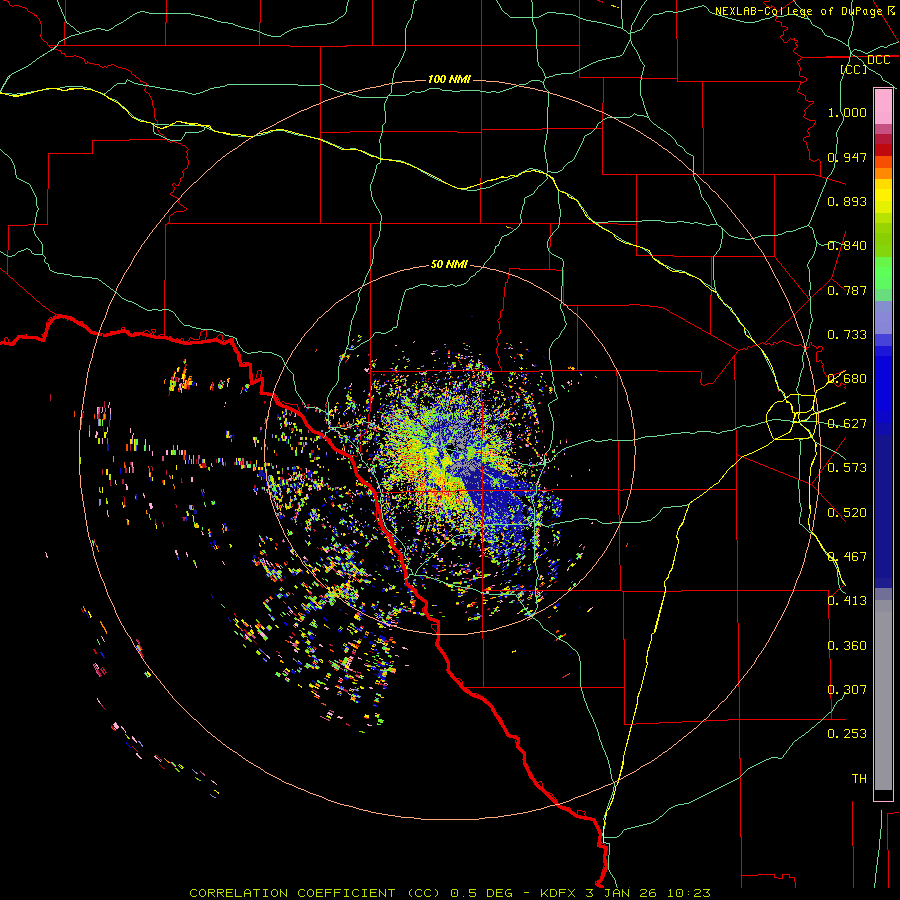
Task: Select the 0.573 scale value
Action: coord(847,468)
